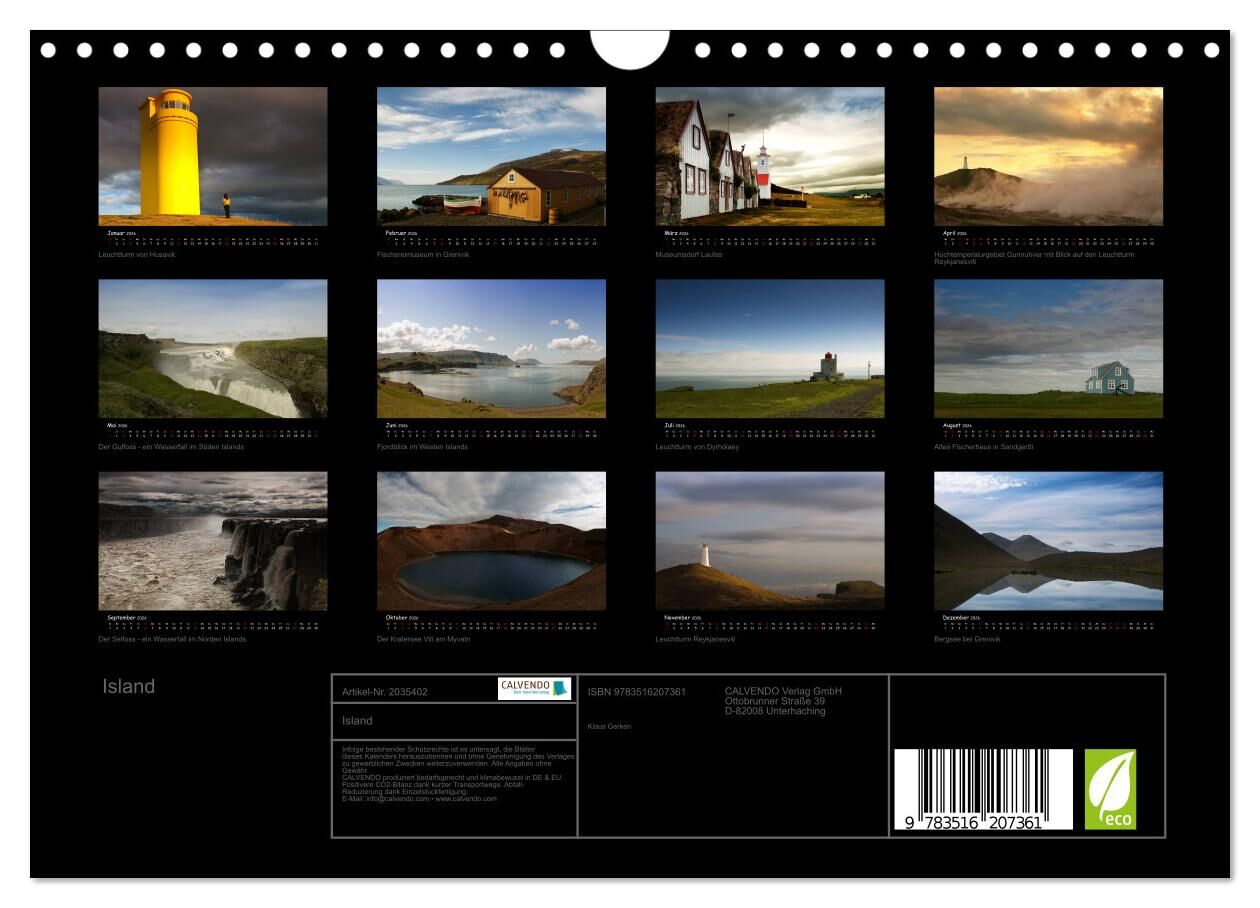This screenshot has height=908, width=1260.
Task: Select the Fjordblick im Westen Islands photo
Action: [491, 348]
